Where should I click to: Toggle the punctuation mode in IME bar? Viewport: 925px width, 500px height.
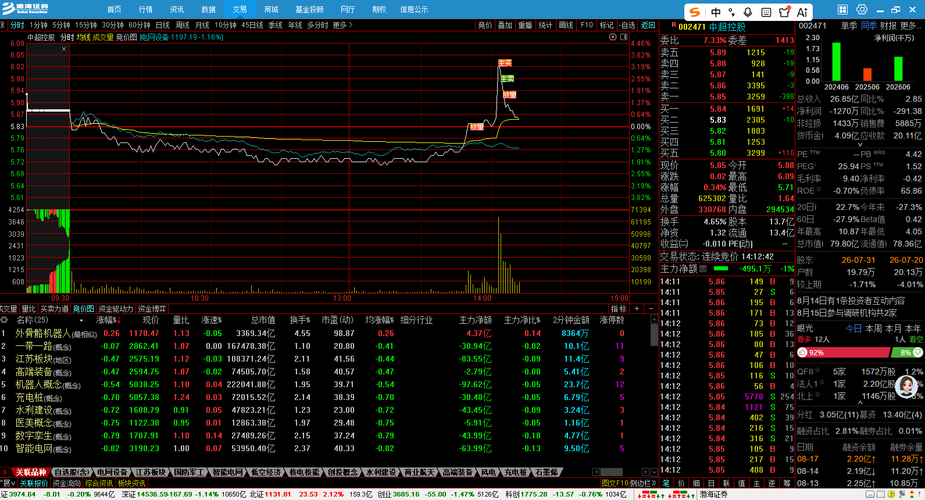click(x=732, y=12)
